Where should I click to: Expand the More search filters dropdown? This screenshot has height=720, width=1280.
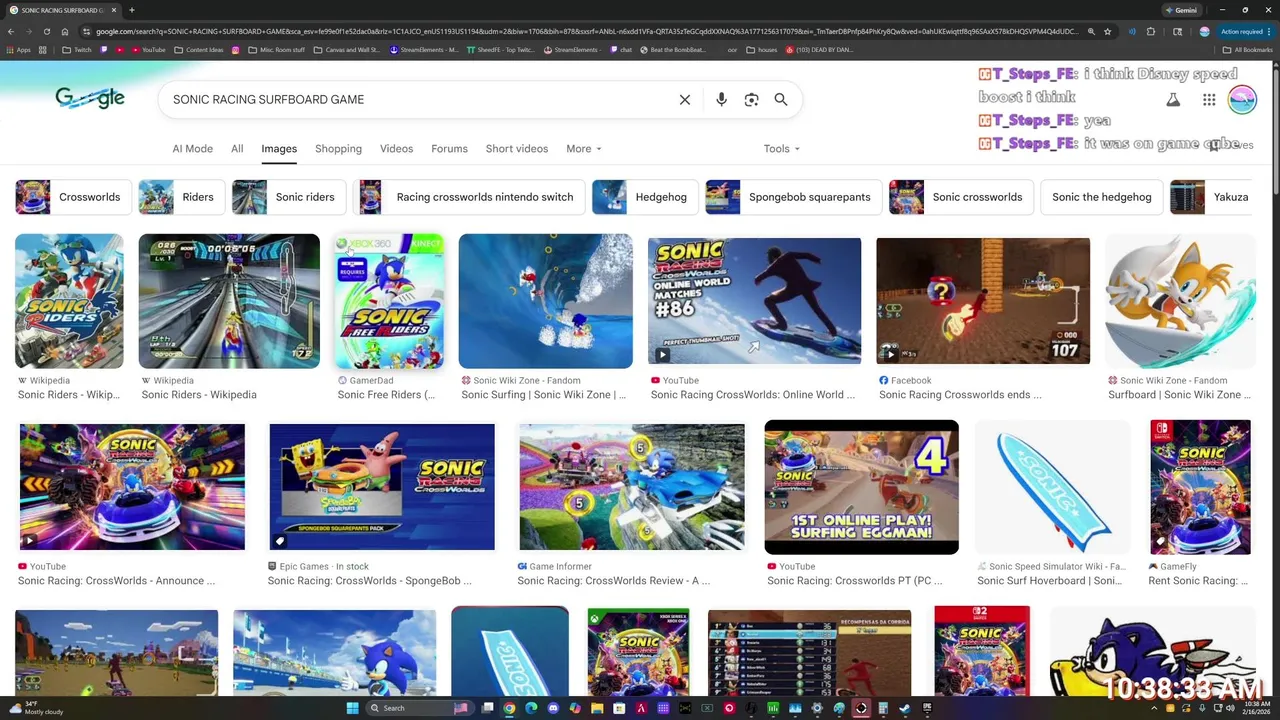pyautogui.click(x=584, y=149)
